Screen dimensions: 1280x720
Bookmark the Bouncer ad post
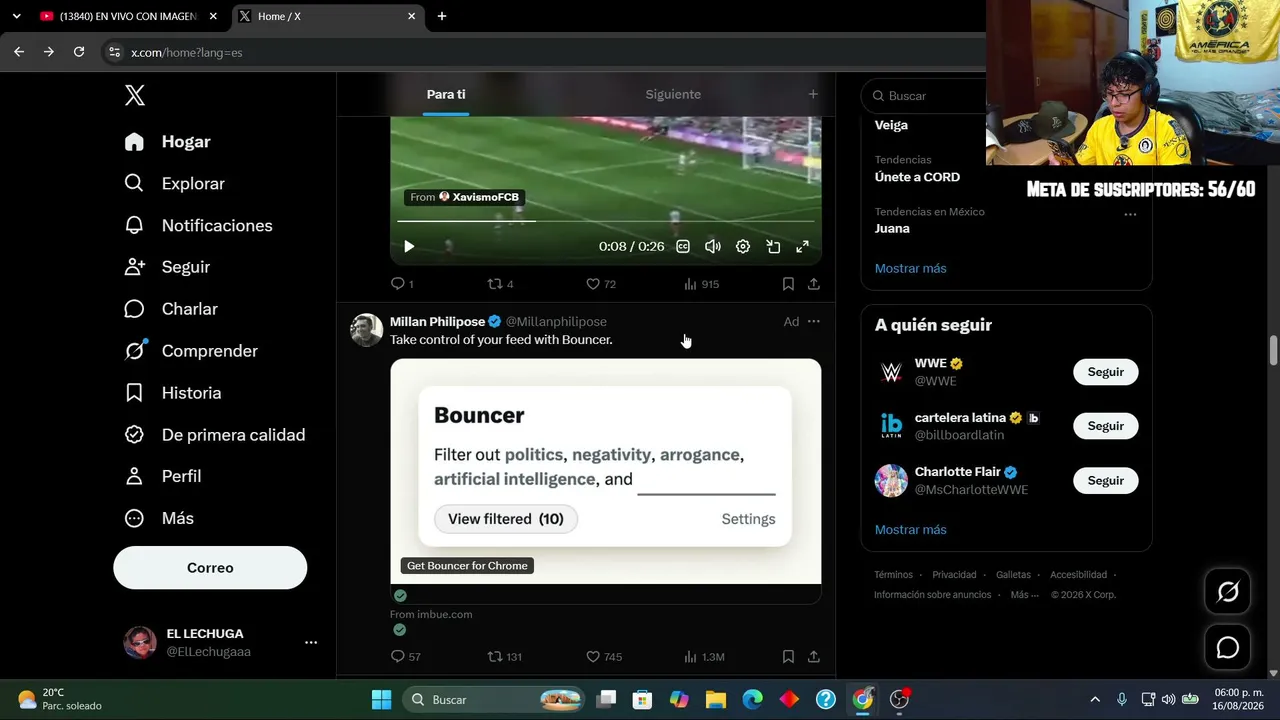788,656
